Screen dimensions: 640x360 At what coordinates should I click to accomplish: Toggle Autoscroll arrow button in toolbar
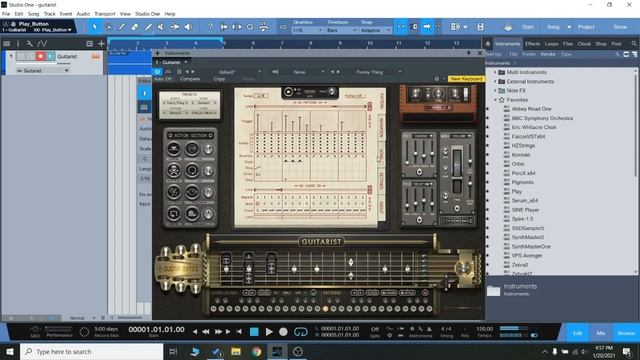(x=427, y=27)
